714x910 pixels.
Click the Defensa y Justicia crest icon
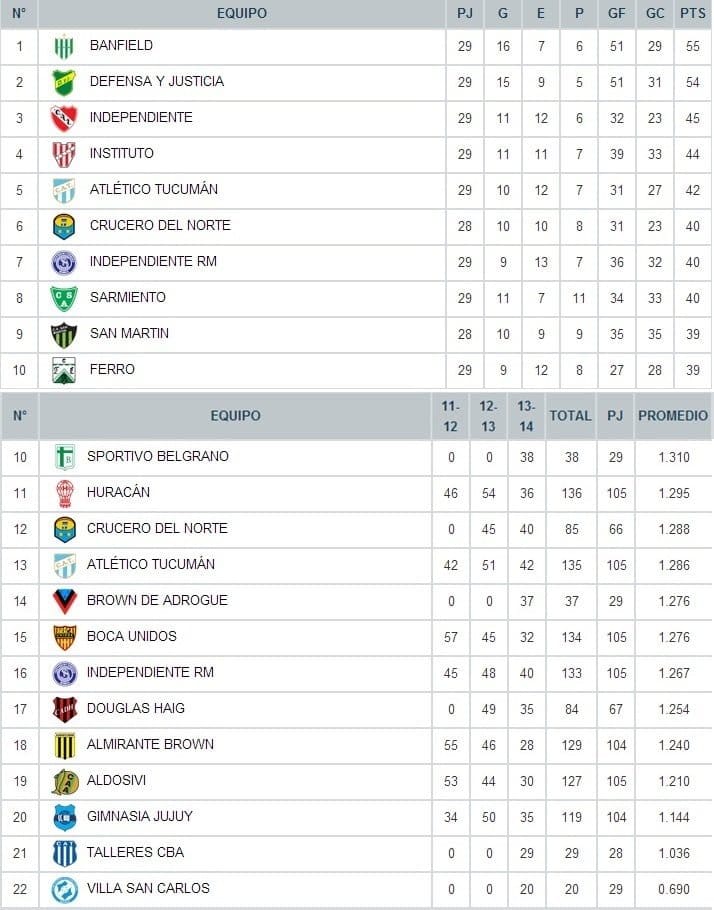click(64, 82)
